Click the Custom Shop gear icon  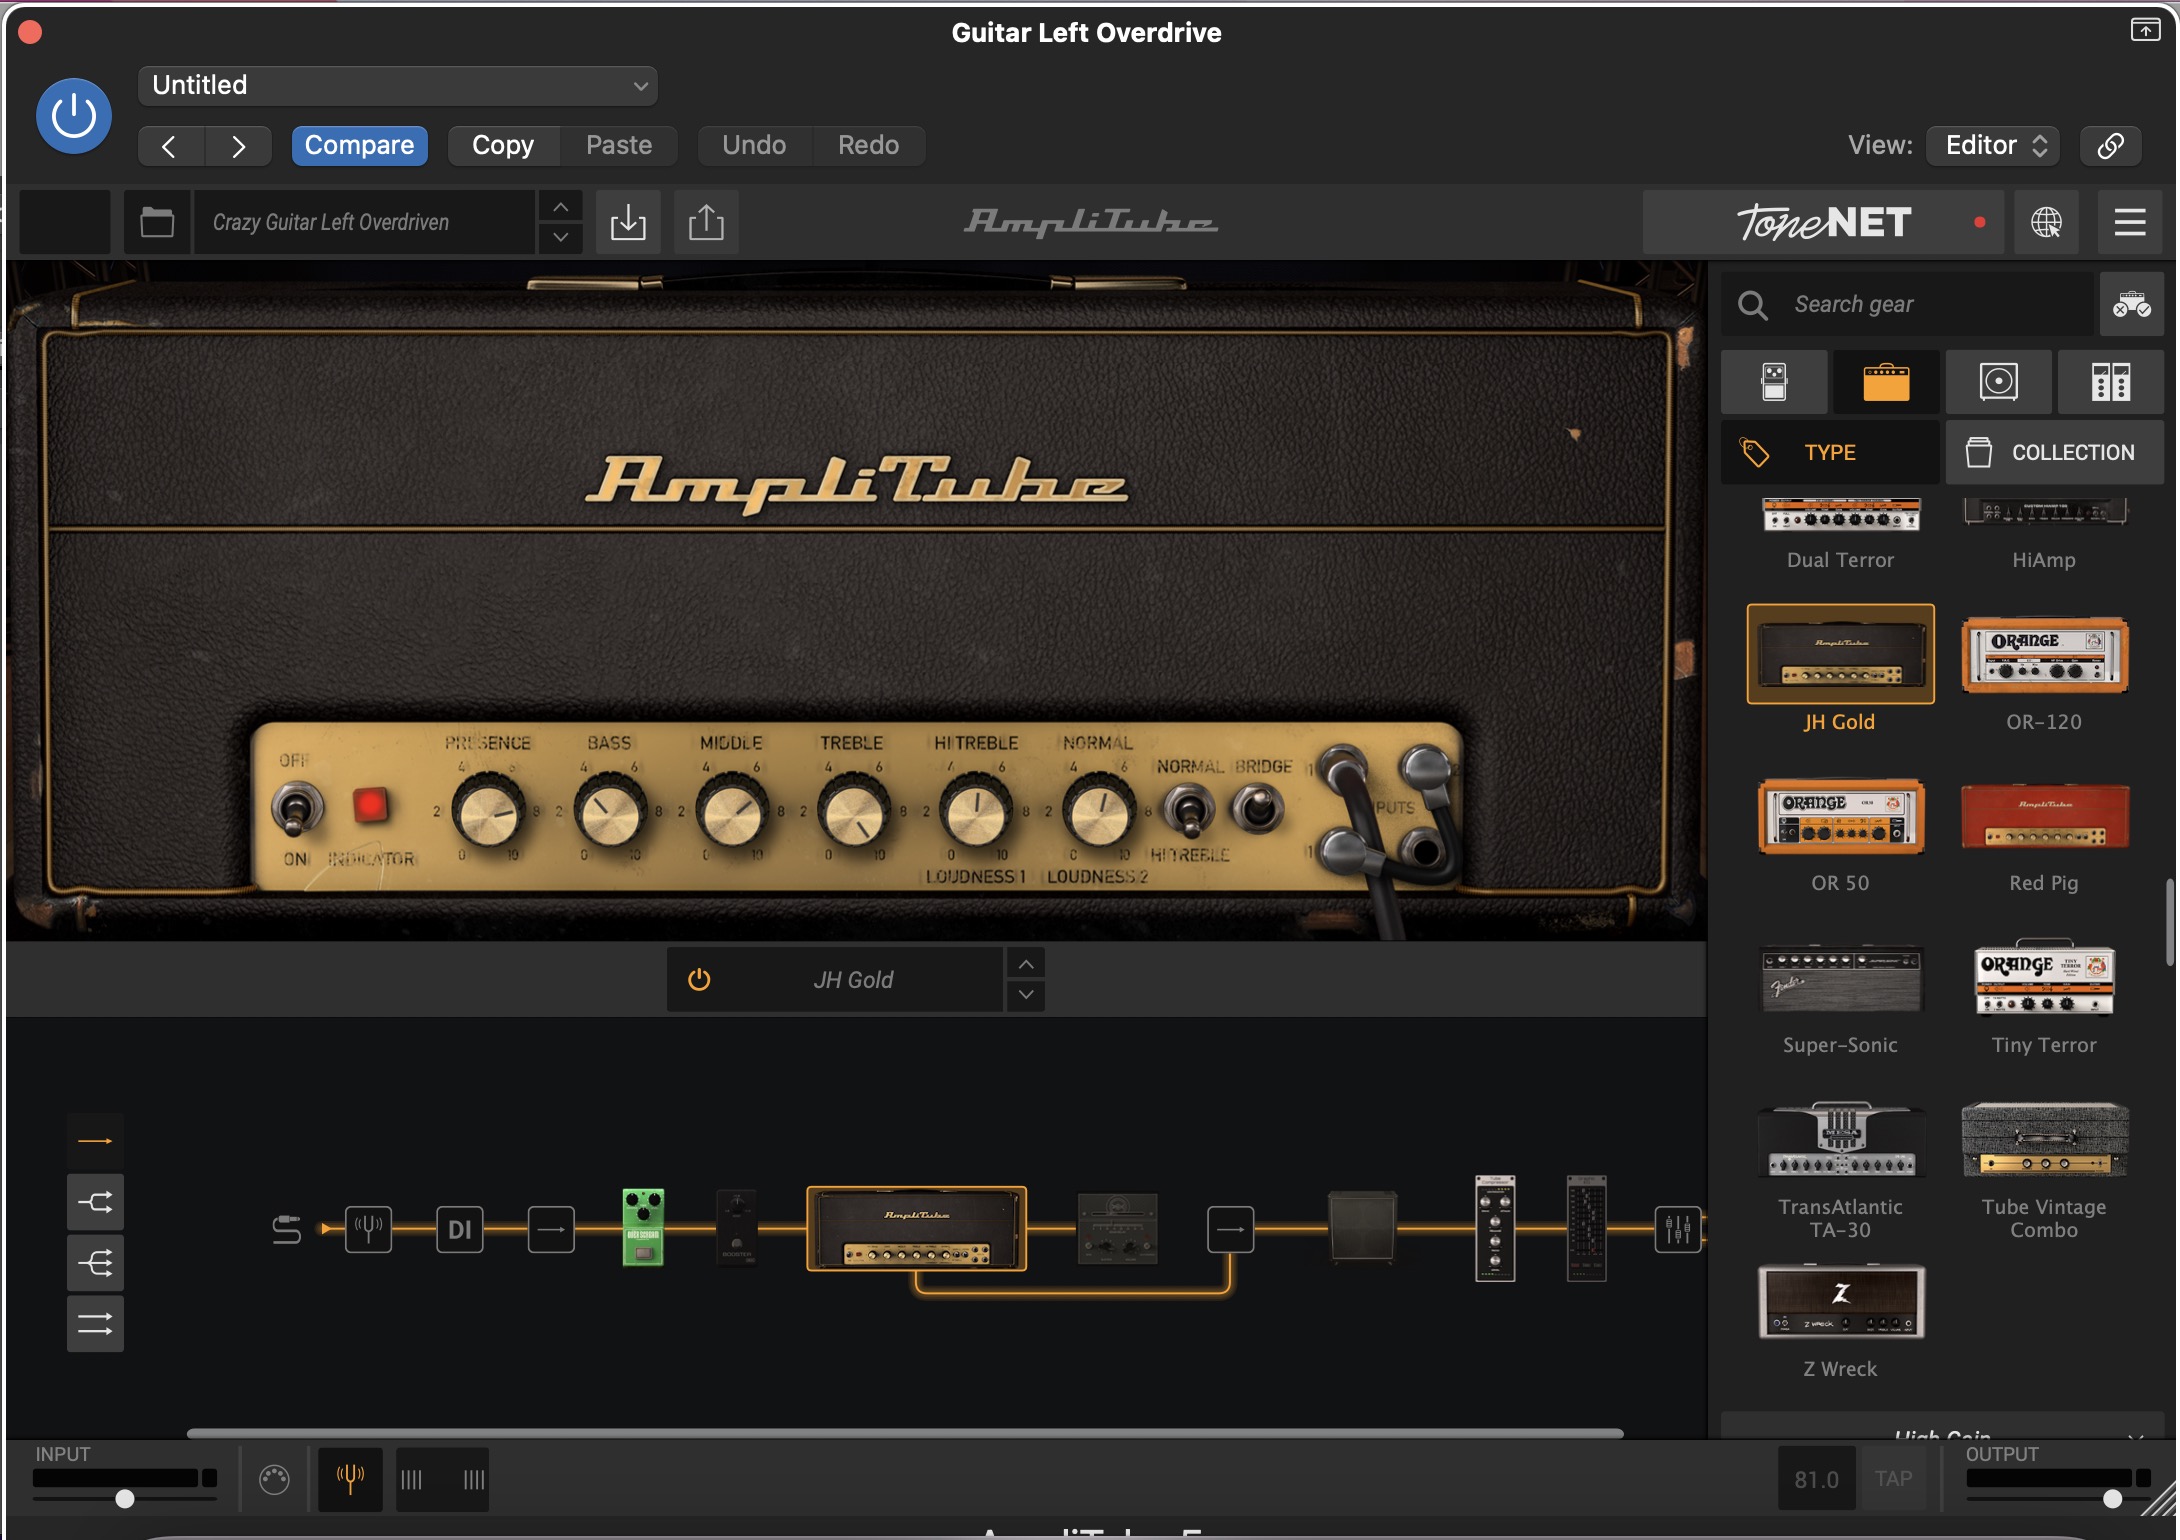coord(2131,304)
